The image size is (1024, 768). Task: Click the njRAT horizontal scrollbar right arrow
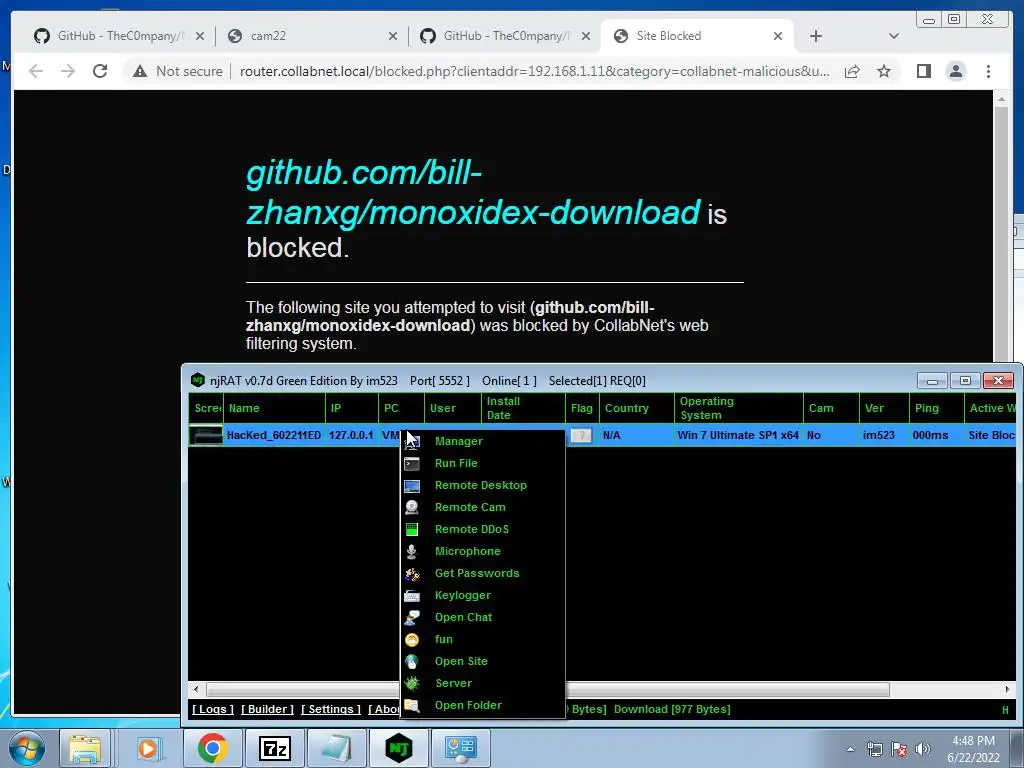pos(1006,690)
